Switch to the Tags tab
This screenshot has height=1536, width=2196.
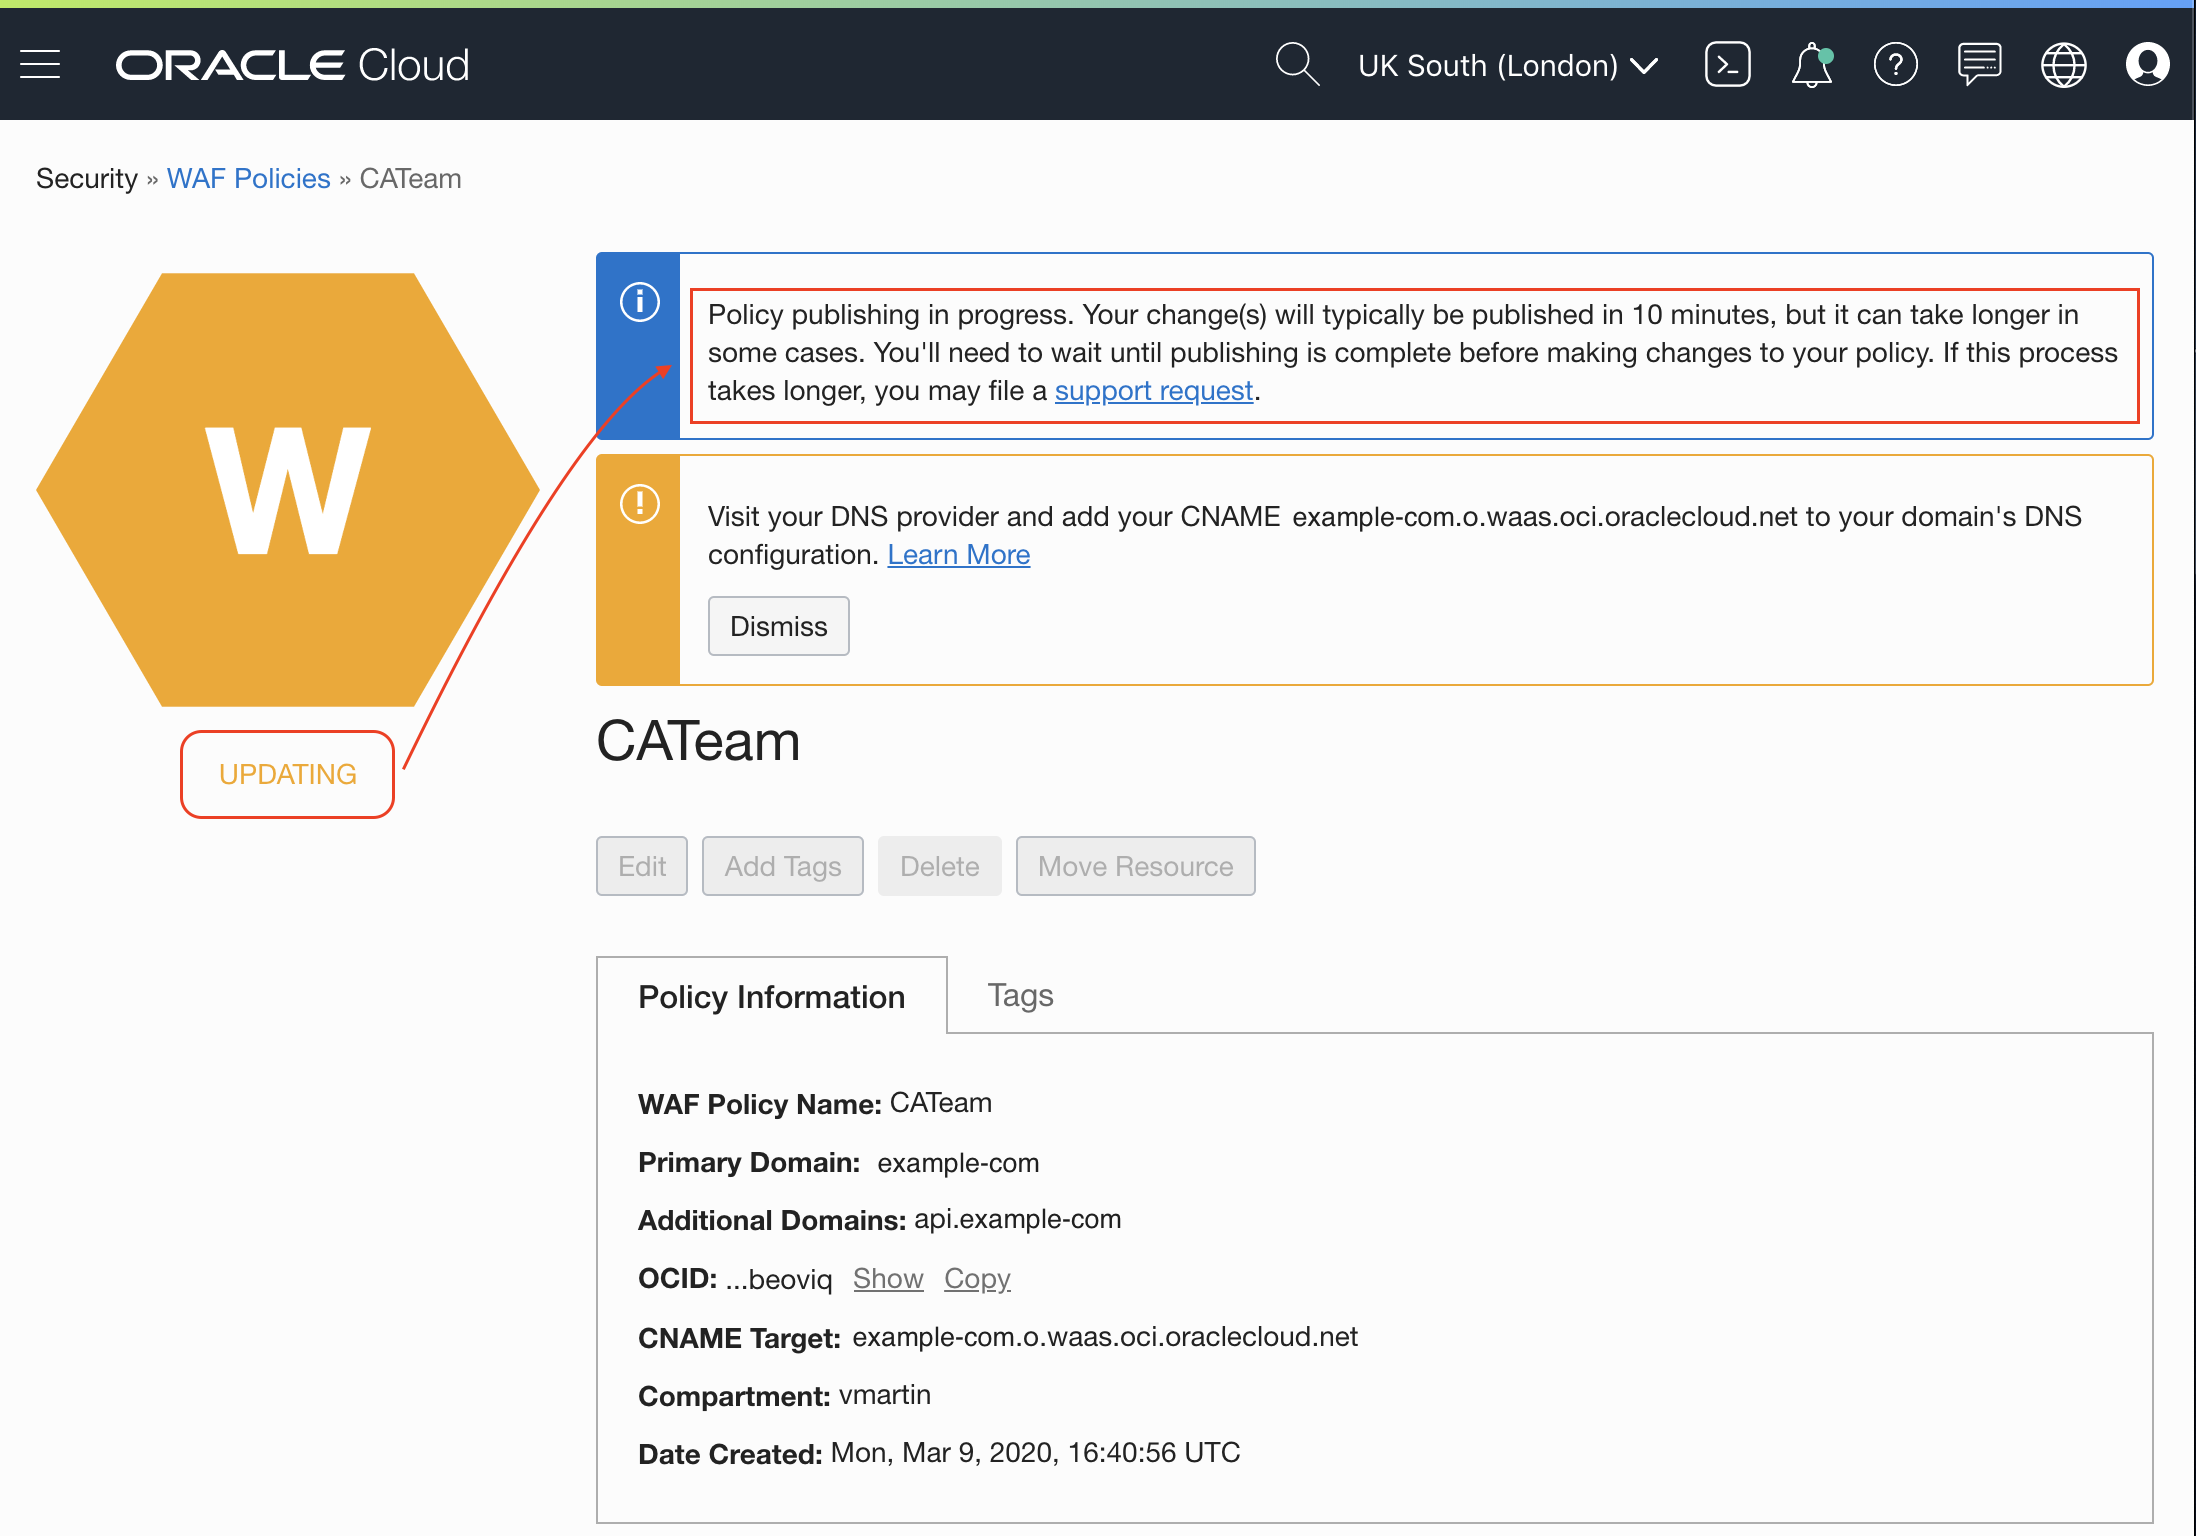1020,995
